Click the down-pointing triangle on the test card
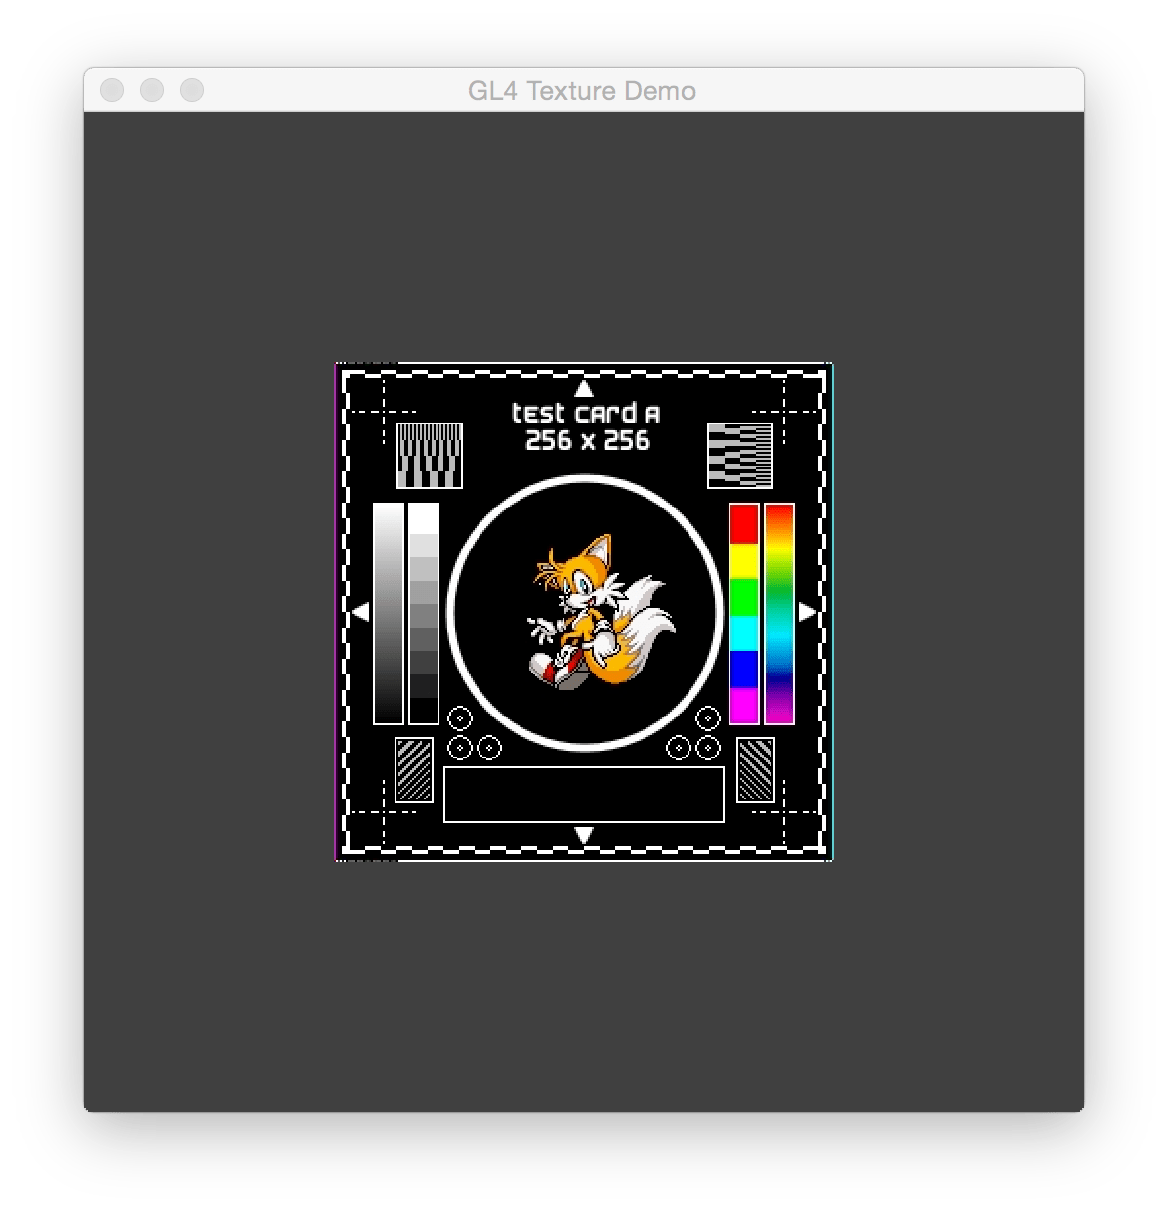This screenshot has height=1212, width=1168. 584,835
